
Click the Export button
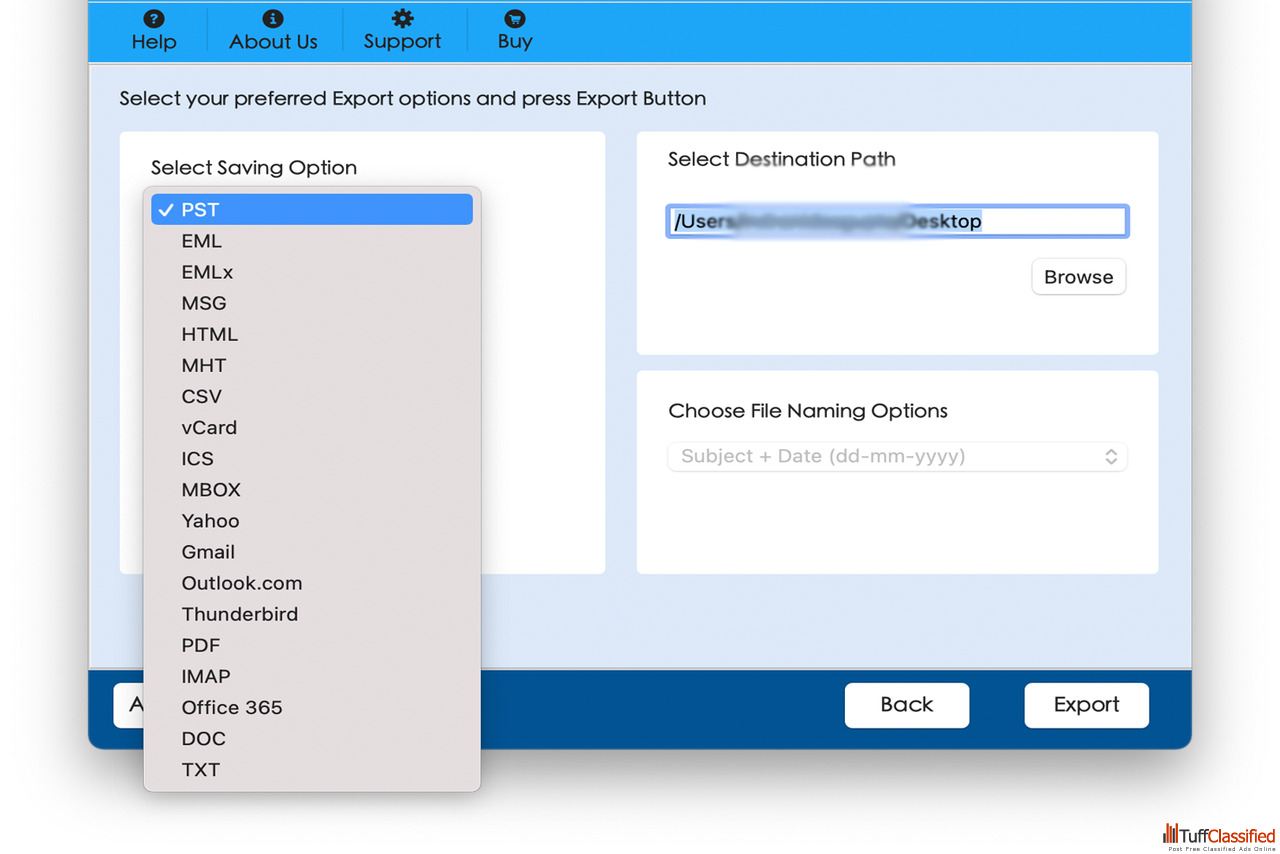[1086, 705]
